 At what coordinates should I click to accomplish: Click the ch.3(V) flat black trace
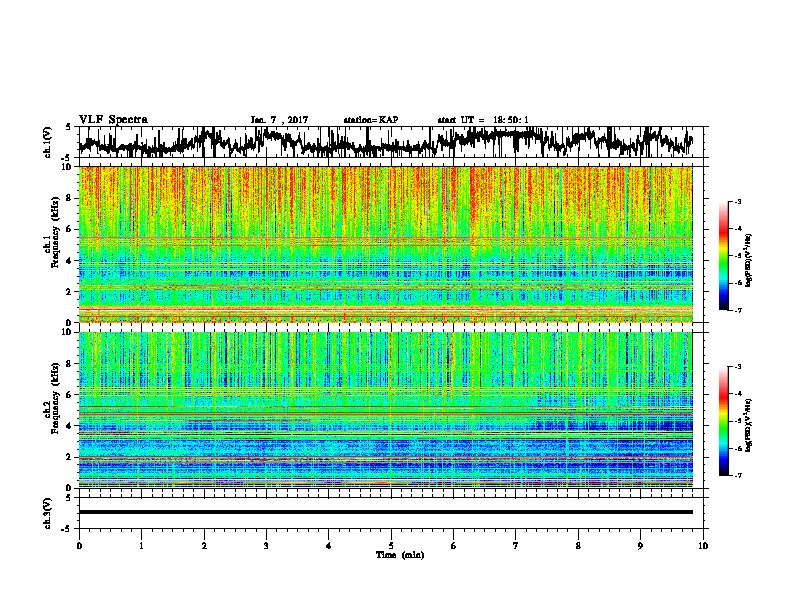(x=386, y=512)
